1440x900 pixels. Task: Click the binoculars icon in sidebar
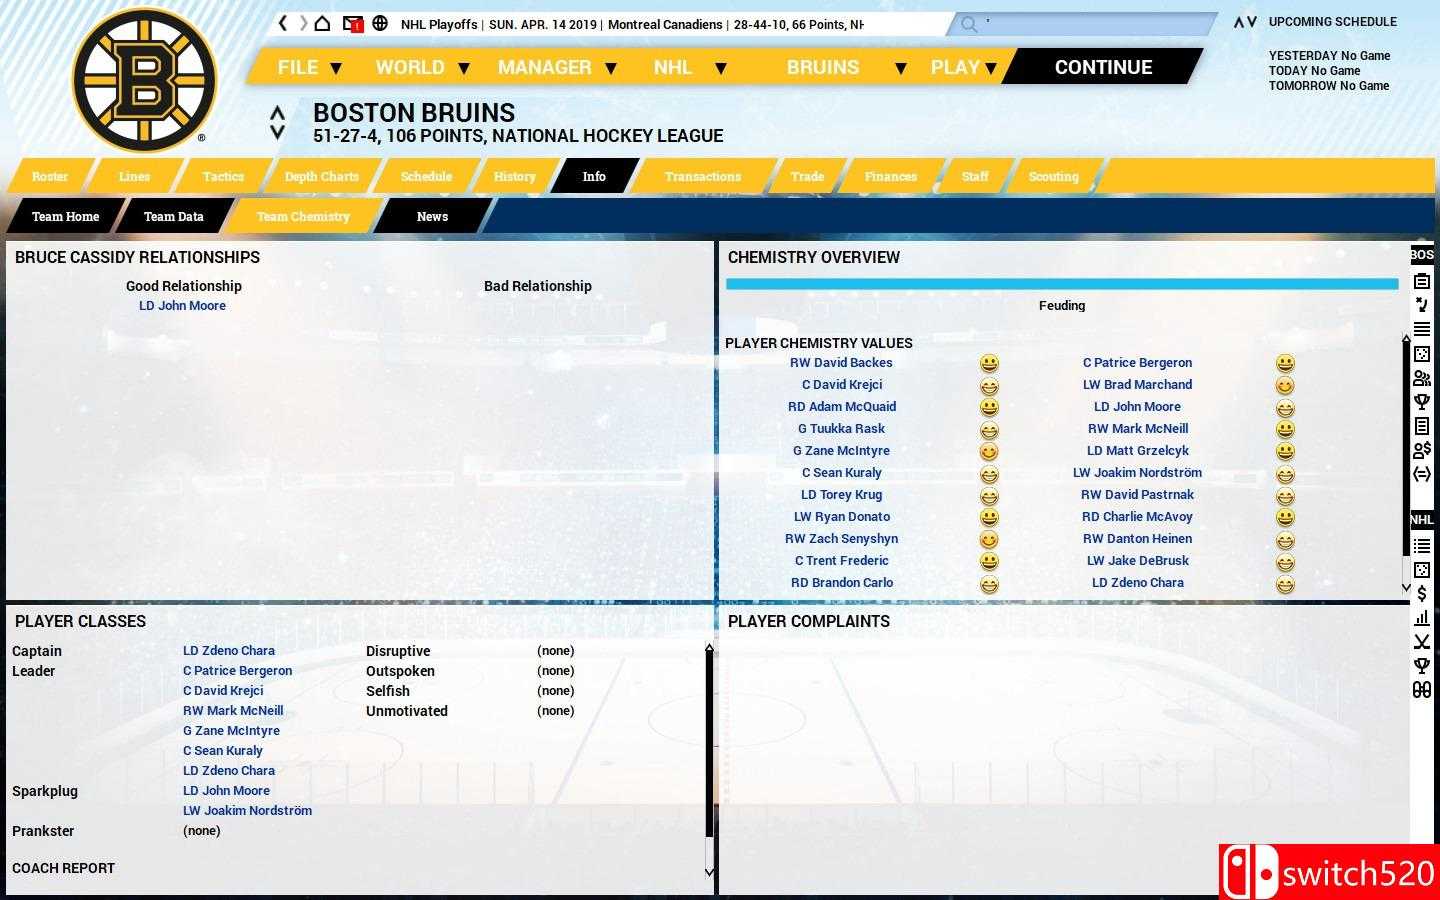coord(1421,690)
